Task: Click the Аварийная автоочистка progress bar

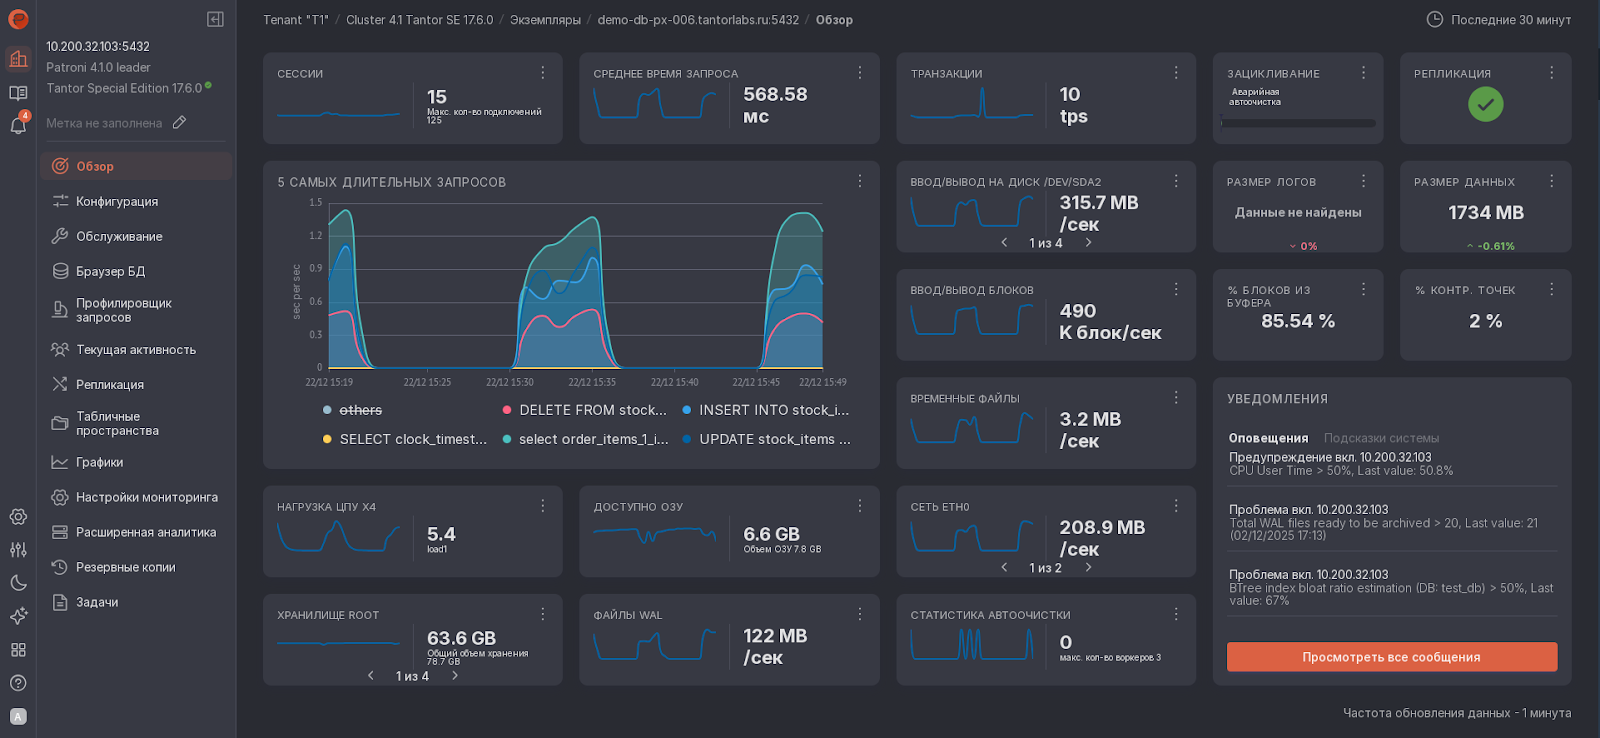Action: pos(1298,123)
